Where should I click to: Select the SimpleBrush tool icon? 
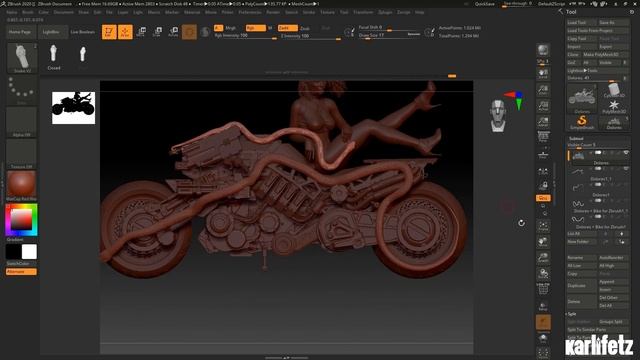(582, 122)
